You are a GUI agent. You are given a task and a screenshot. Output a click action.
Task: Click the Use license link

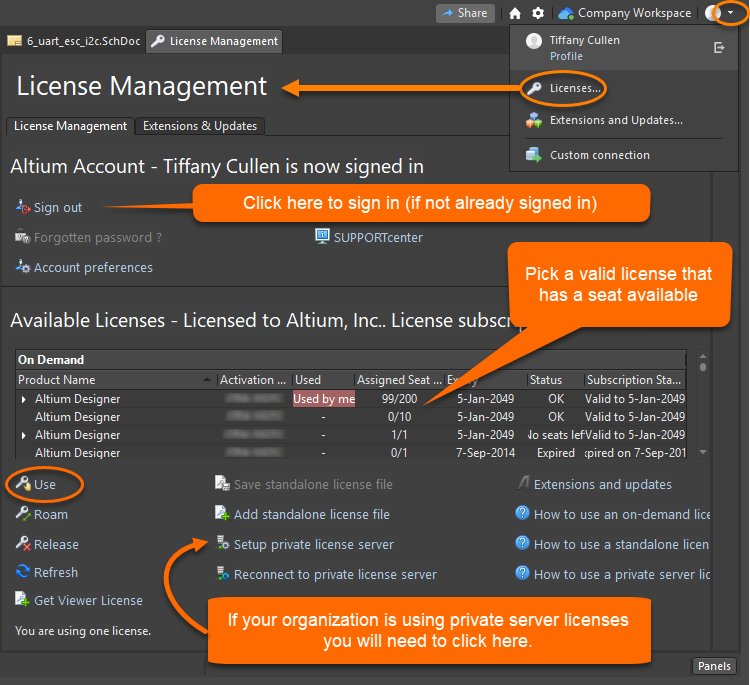pos(44,485)
